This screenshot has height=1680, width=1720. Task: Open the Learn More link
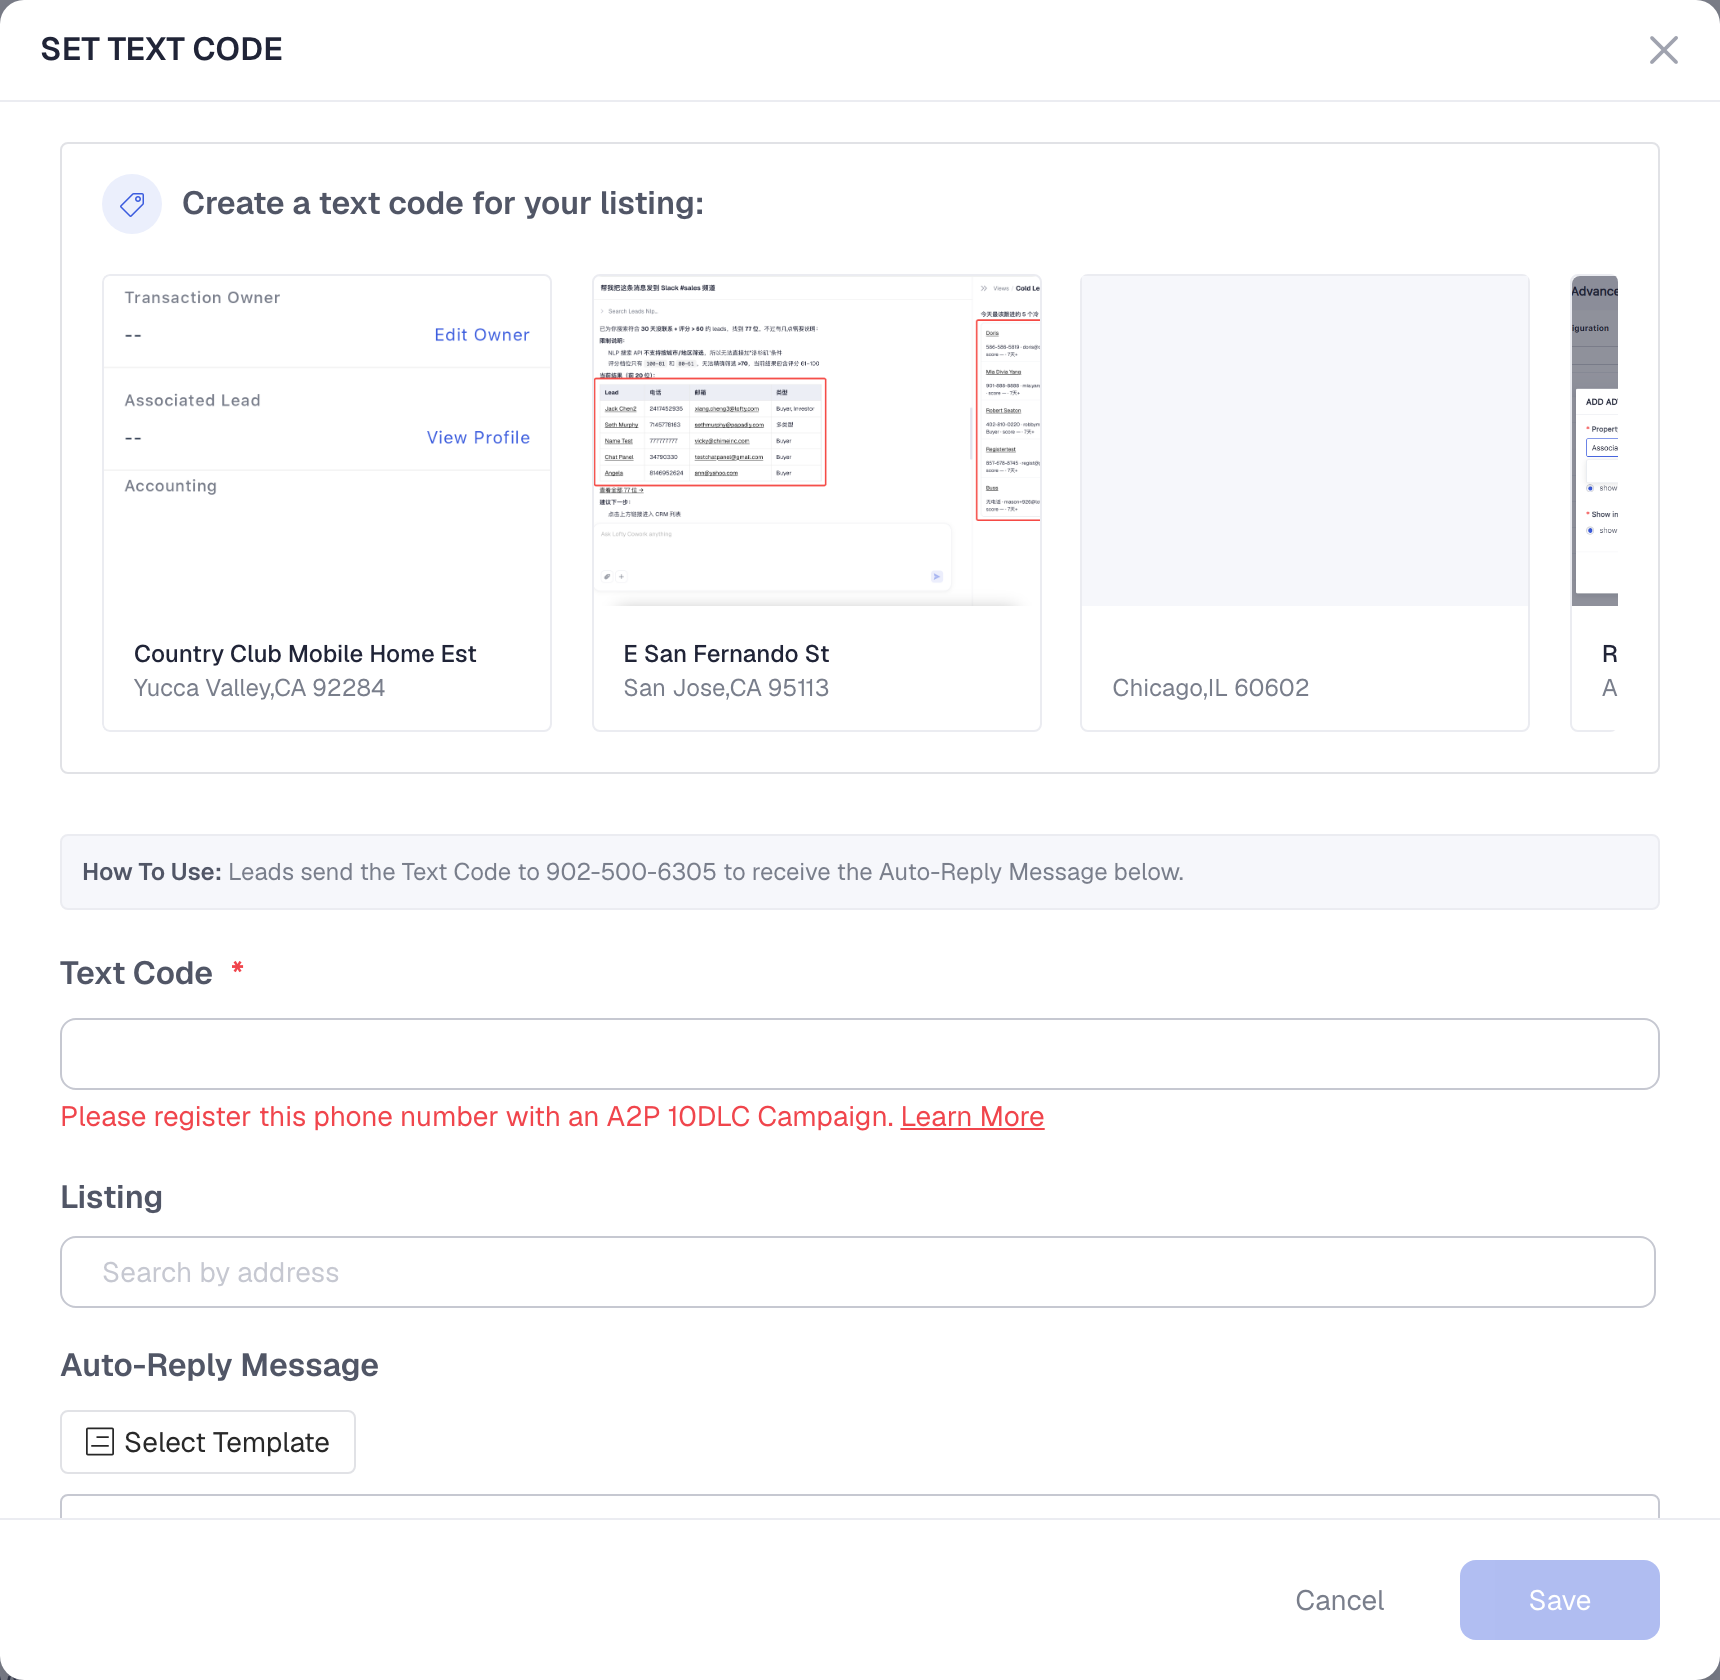click(x=972, y=1116)
